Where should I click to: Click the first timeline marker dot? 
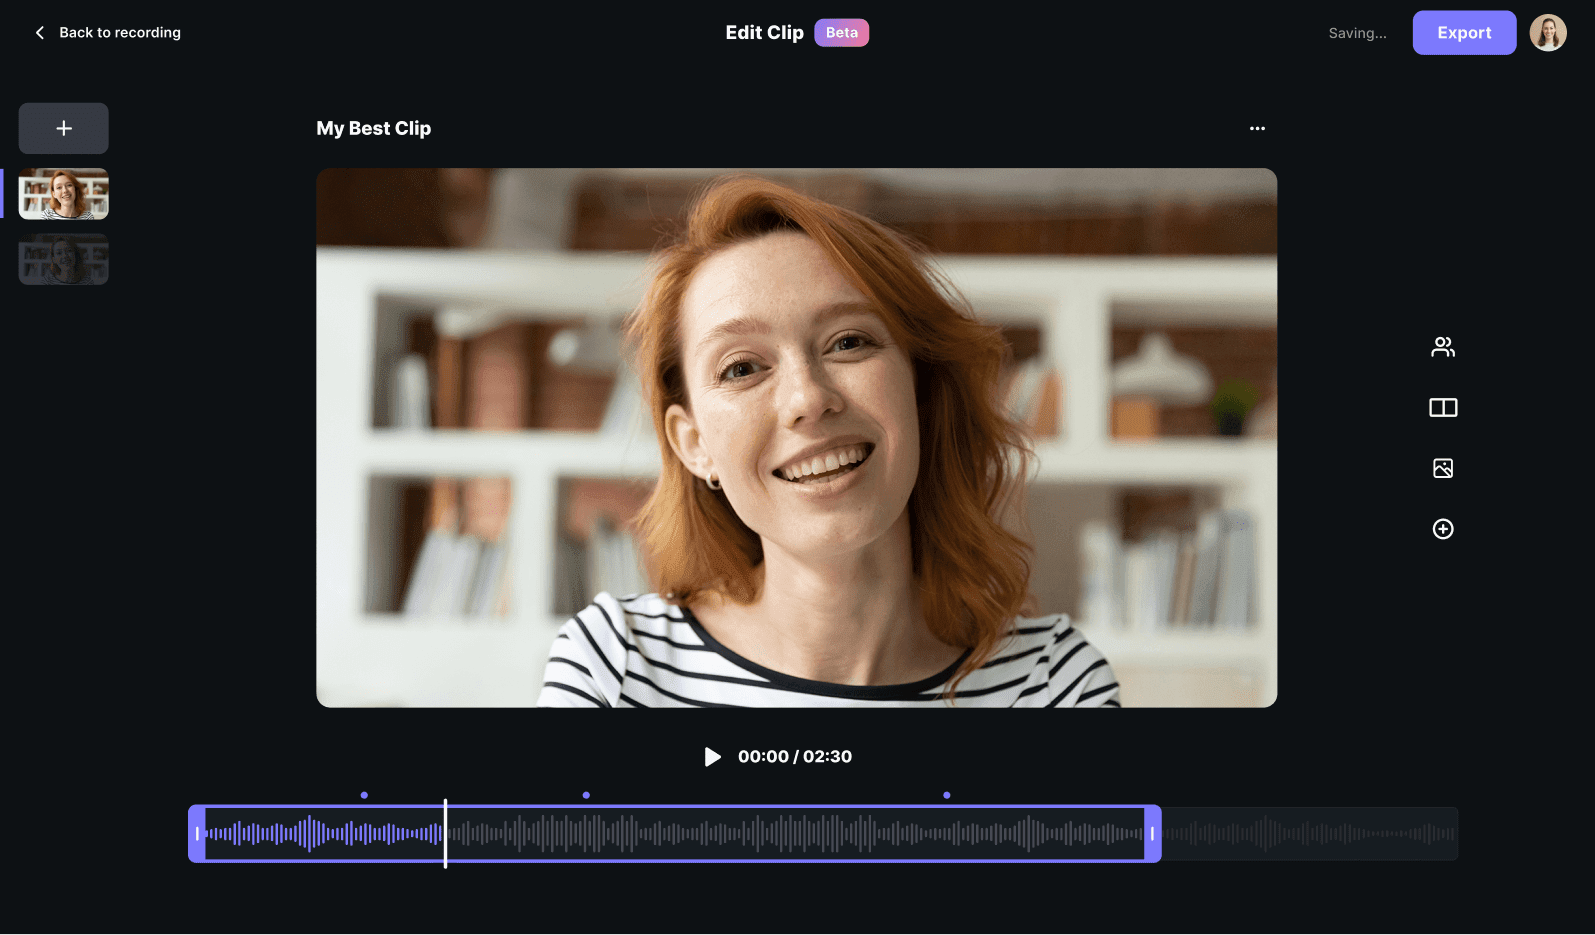364,795
